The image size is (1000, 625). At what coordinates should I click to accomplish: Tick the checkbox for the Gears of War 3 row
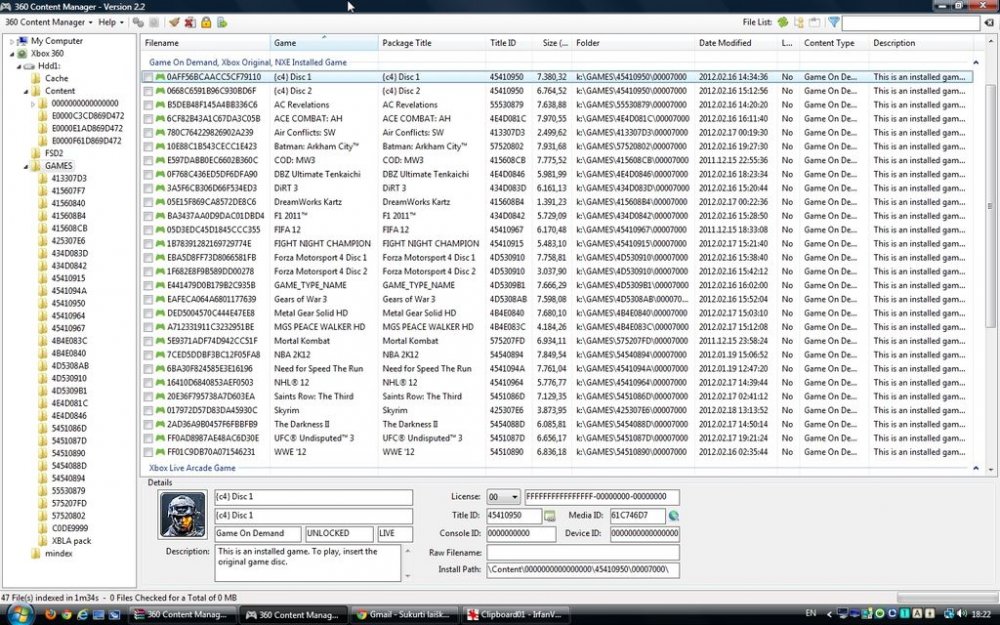point(148,299)
